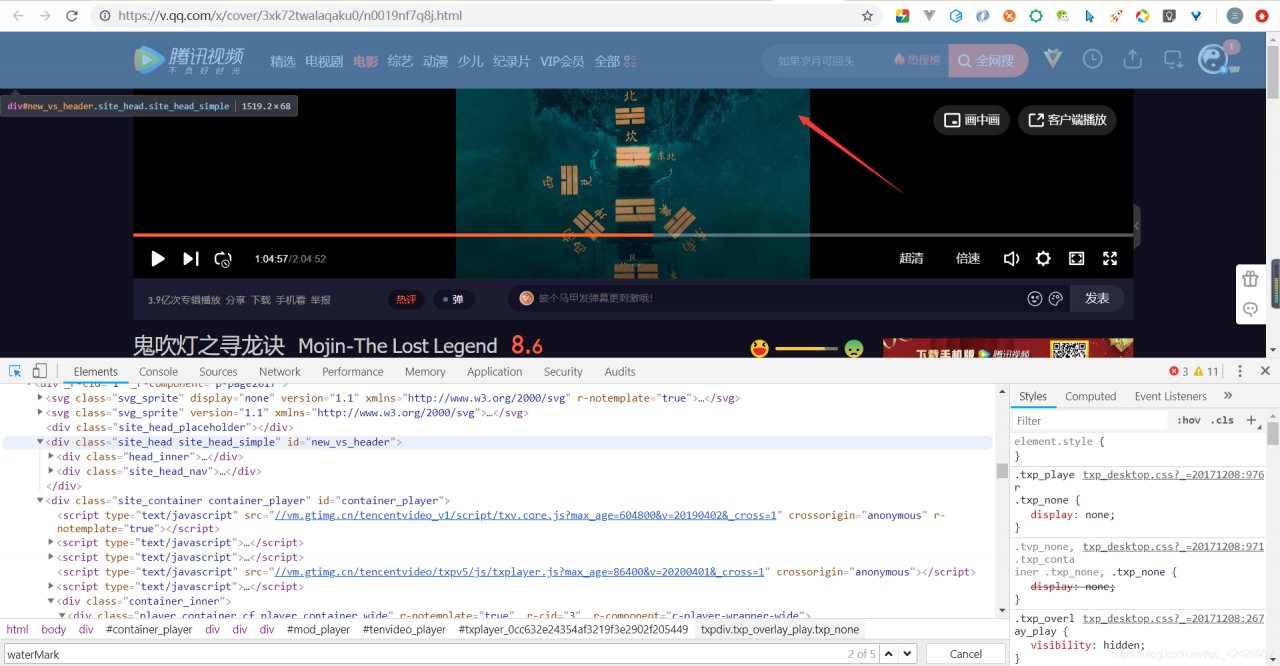Open the 纪录片 navigation item

[x=512, y=61]
